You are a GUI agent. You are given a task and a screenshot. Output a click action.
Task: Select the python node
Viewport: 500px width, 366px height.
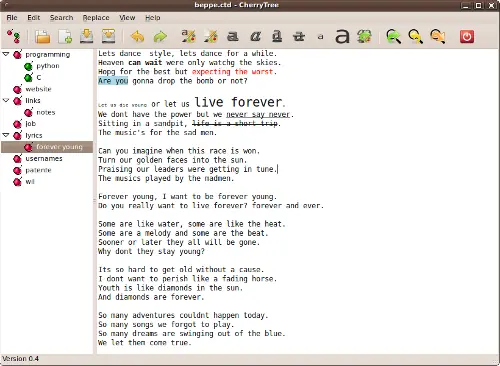48,66
